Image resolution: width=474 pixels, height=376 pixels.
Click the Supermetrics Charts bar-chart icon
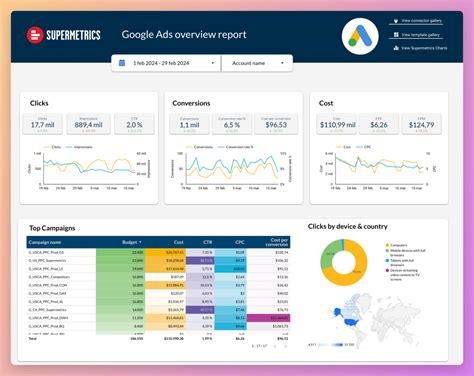point(396,48)
